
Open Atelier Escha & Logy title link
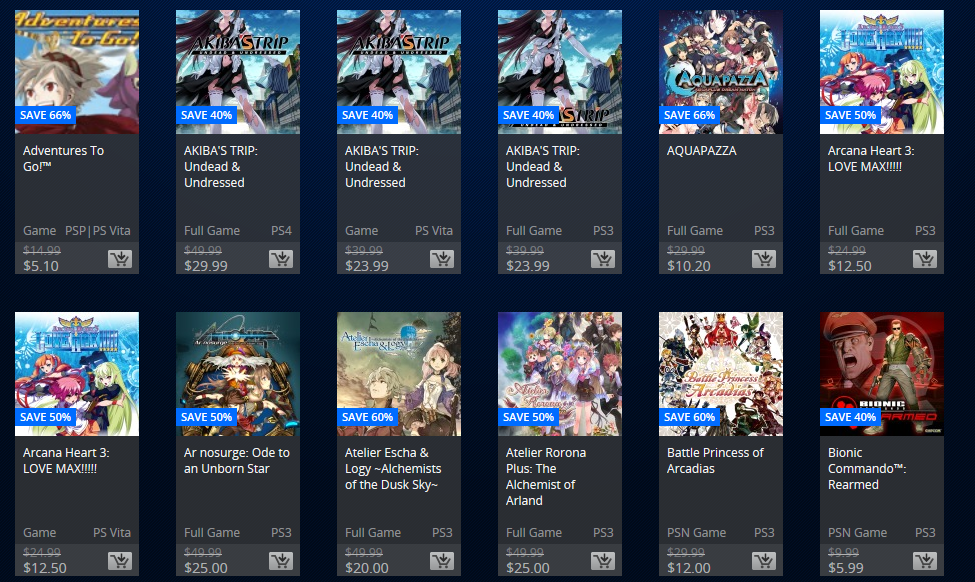[393, 469]
